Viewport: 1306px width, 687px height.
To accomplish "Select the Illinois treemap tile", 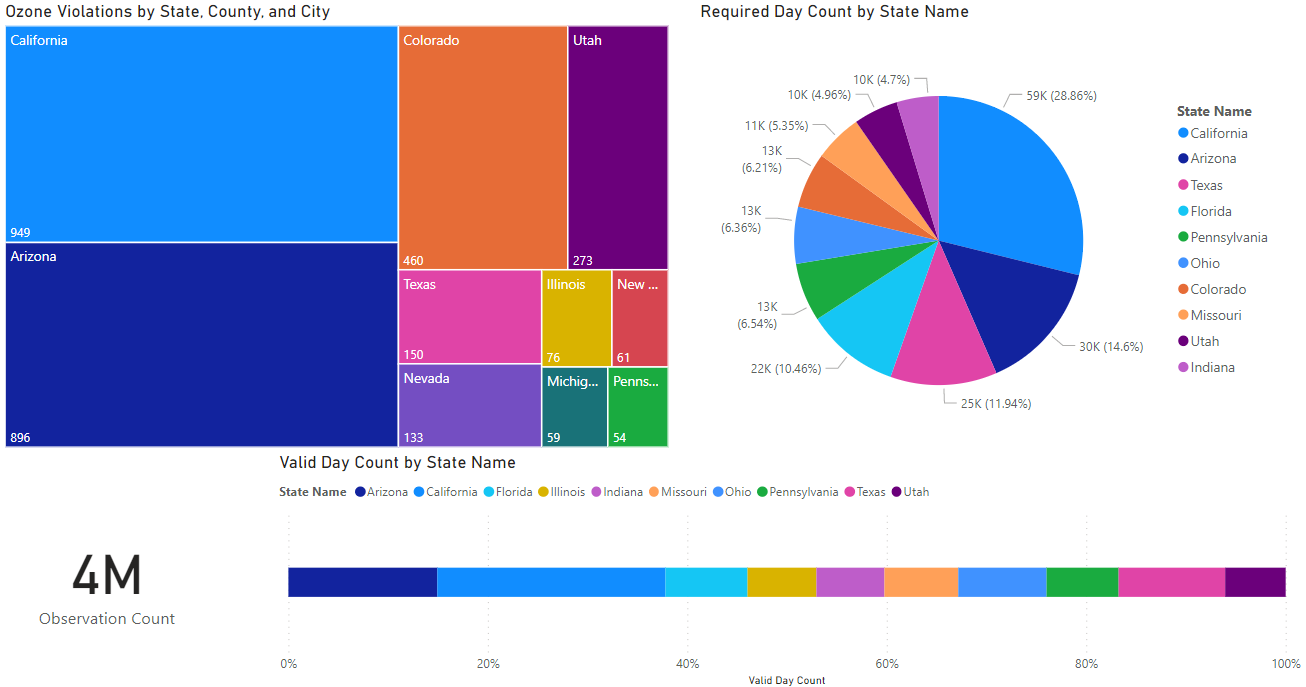I will click(576, 318).
